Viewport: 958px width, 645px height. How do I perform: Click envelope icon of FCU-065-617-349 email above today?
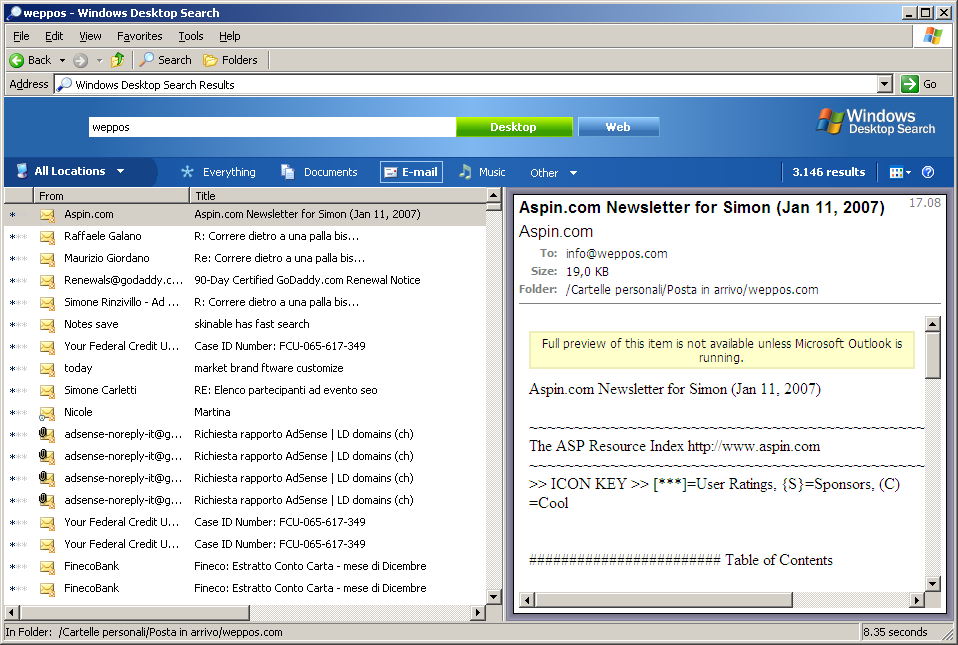(47, 346)
